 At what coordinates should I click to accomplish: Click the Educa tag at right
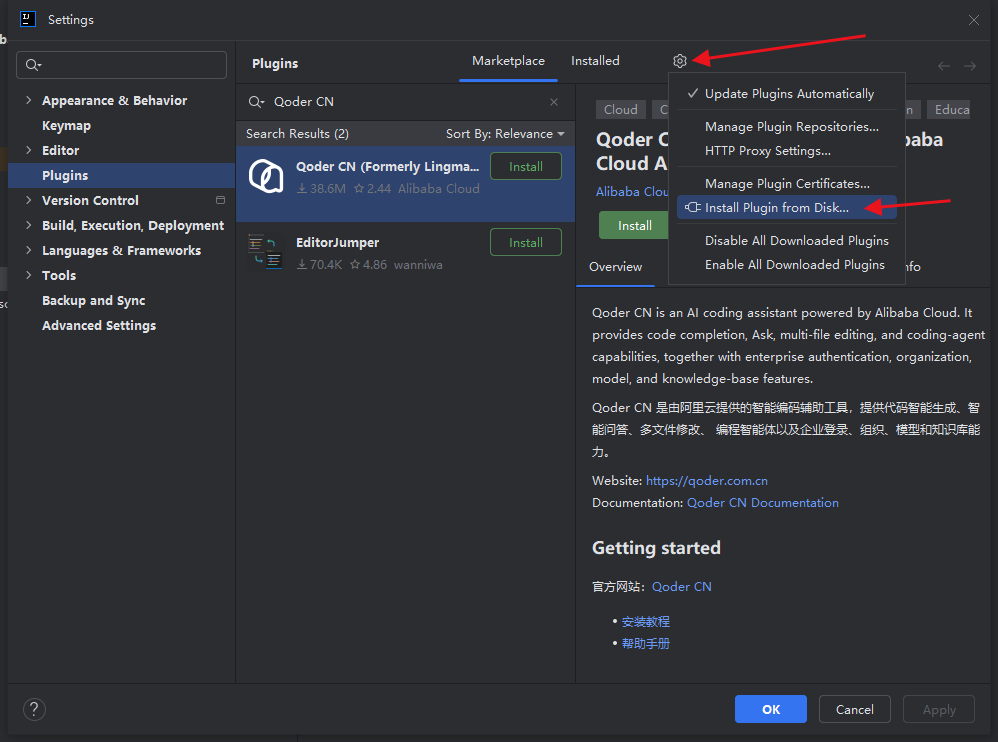tap(949, 109)
